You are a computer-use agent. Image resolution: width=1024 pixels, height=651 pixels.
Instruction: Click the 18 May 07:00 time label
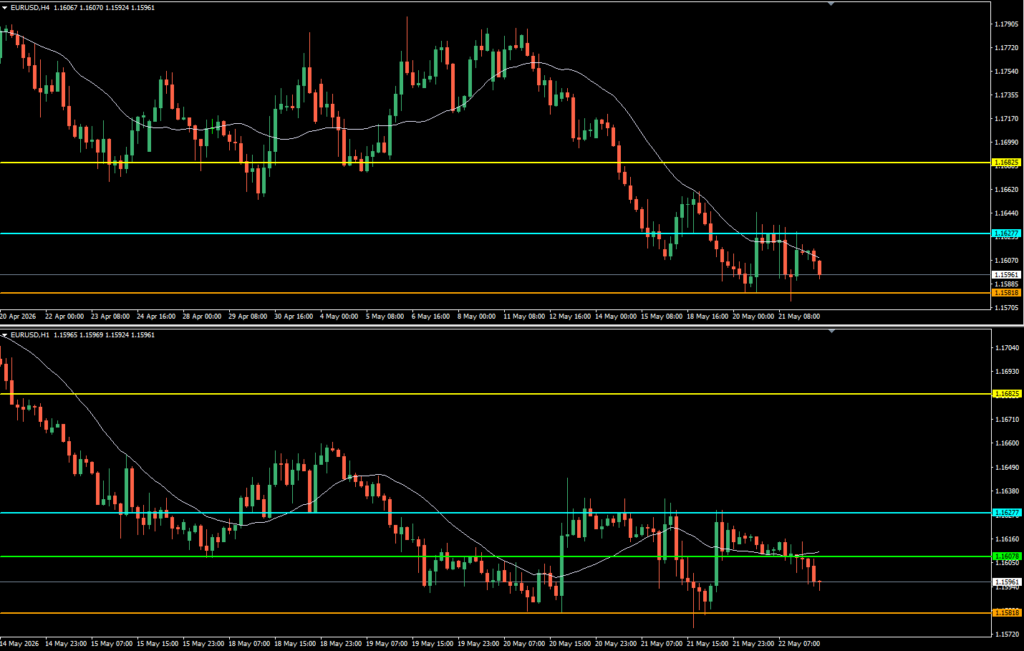[x=248, y=643]
